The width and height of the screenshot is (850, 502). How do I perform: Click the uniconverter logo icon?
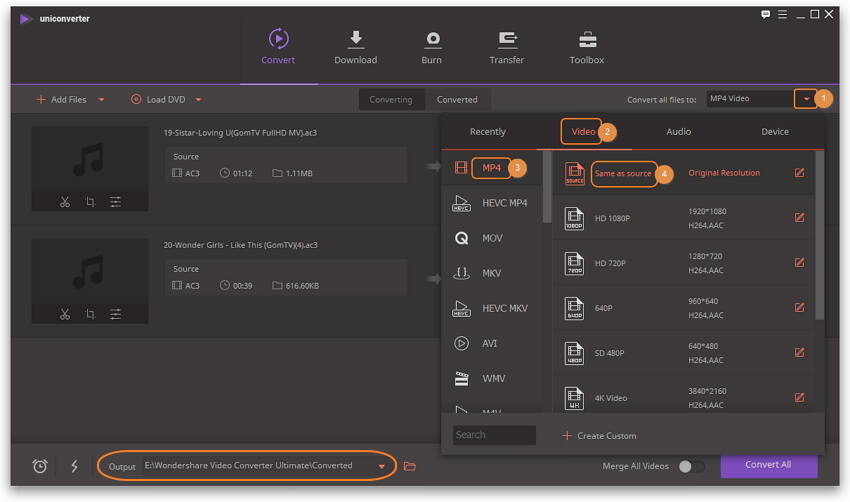25,19
